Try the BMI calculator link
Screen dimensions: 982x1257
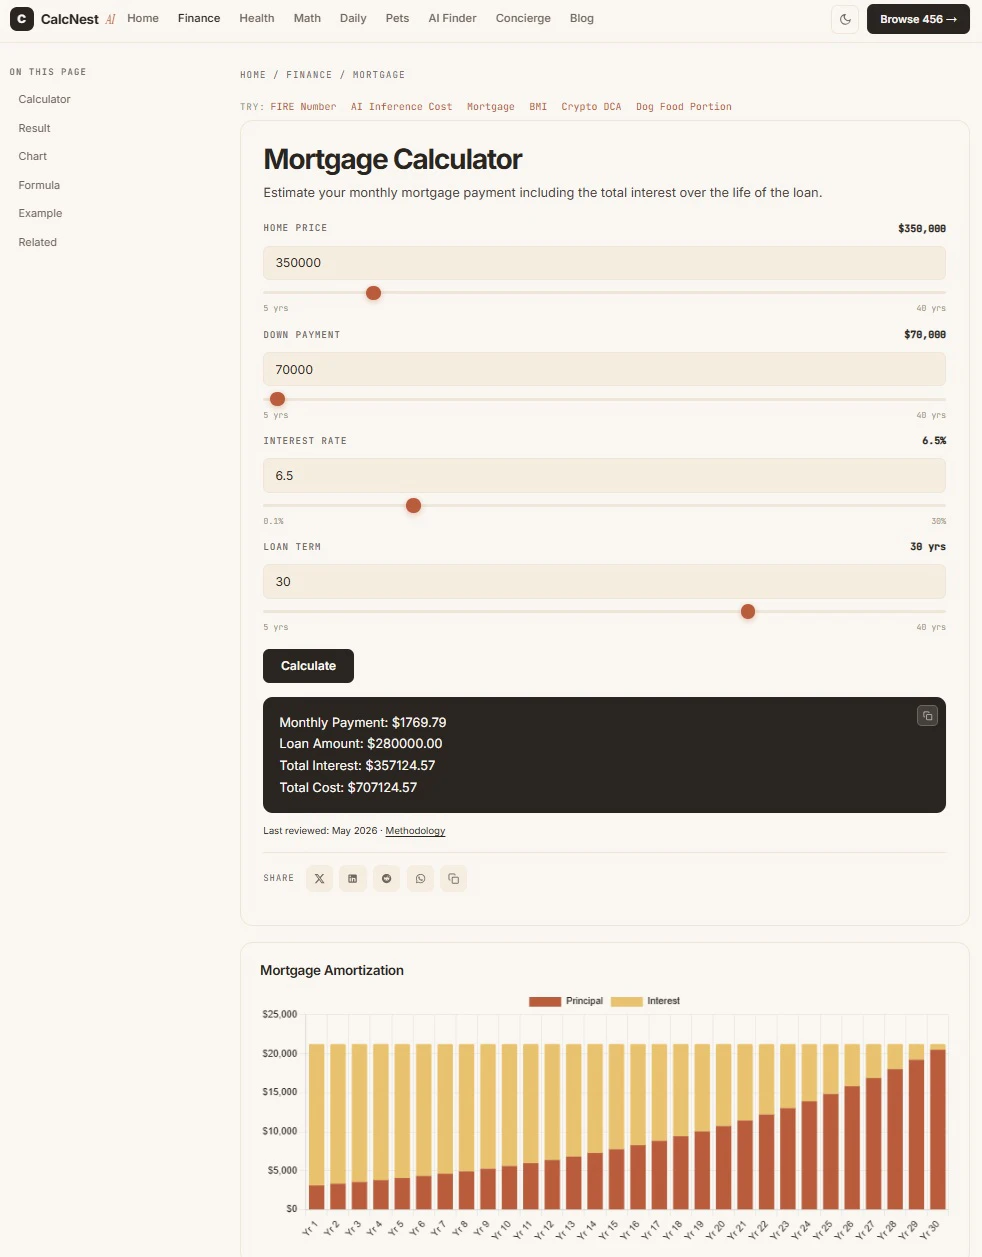point(538,106)
